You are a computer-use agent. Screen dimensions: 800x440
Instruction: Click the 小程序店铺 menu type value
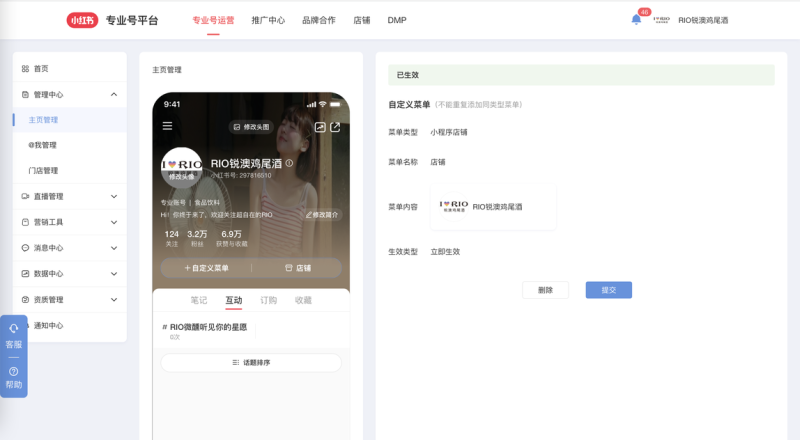pos(448,132)
